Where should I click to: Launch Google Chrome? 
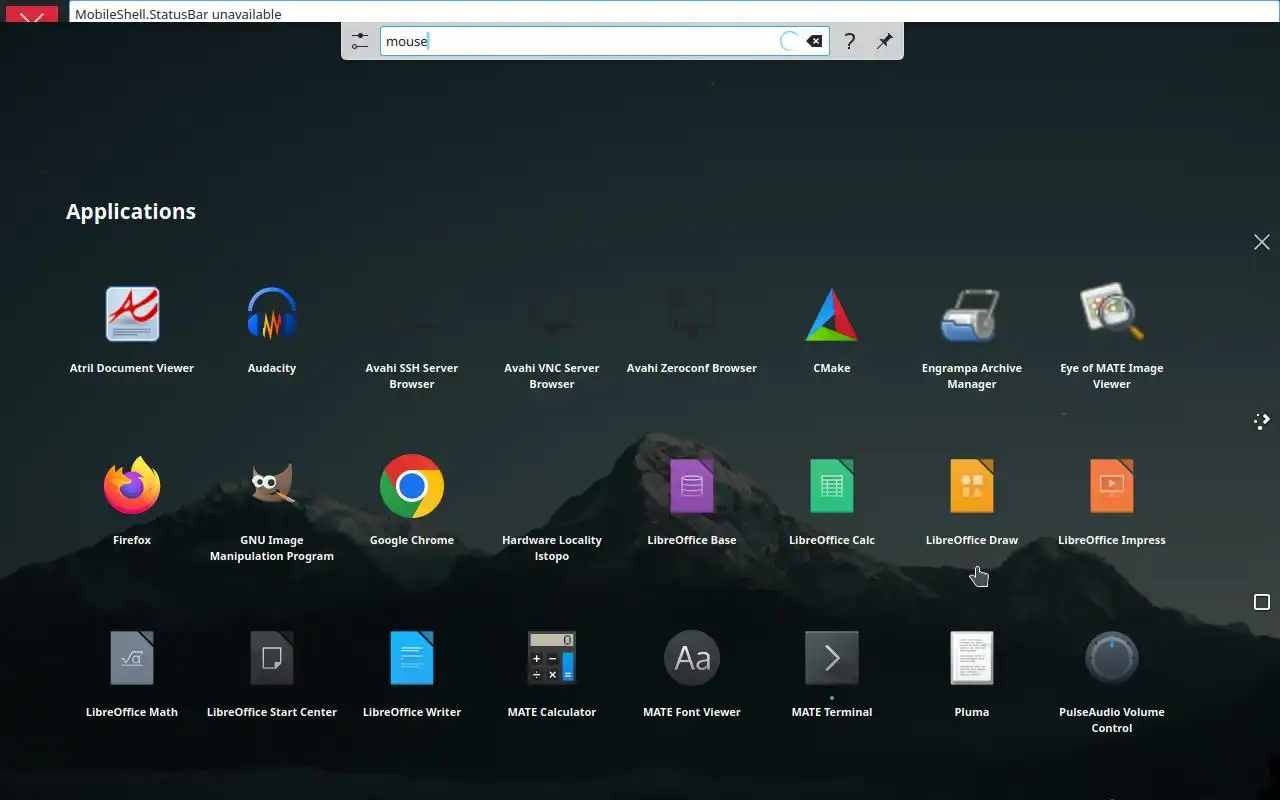412,502
